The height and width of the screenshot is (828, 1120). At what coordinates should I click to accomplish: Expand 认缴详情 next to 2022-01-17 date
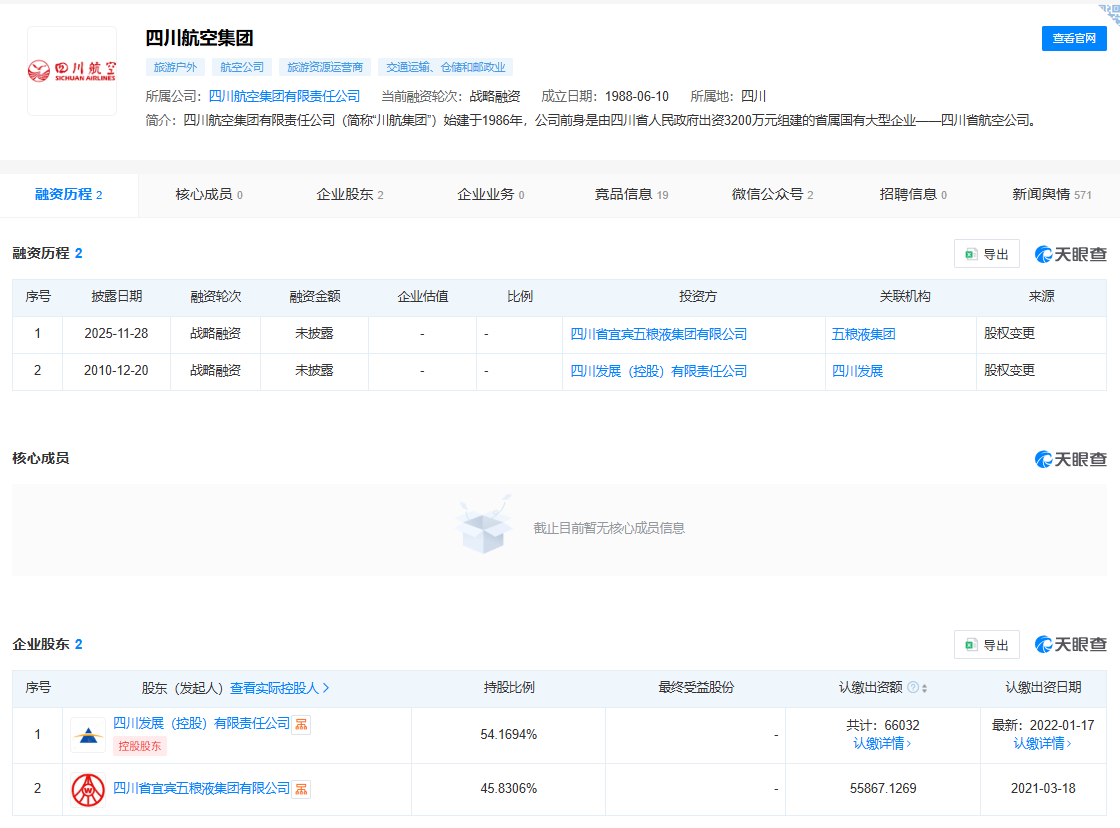click(1041, 743)
